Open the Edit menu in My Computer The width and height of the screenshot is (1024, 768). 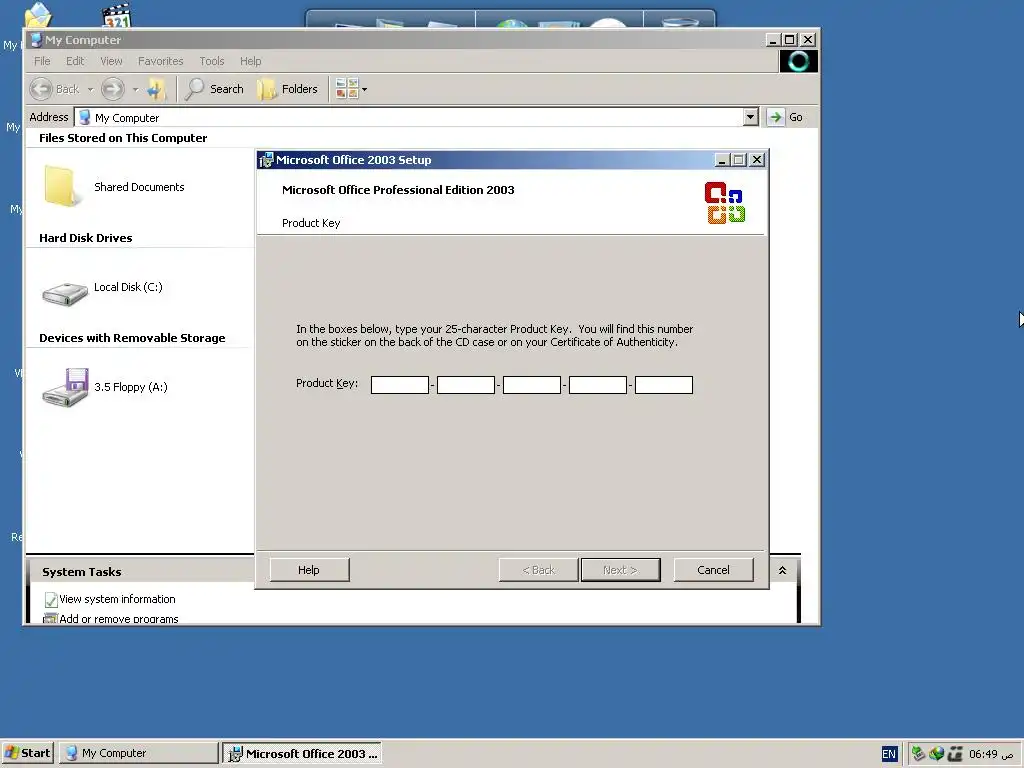point(75,61)
